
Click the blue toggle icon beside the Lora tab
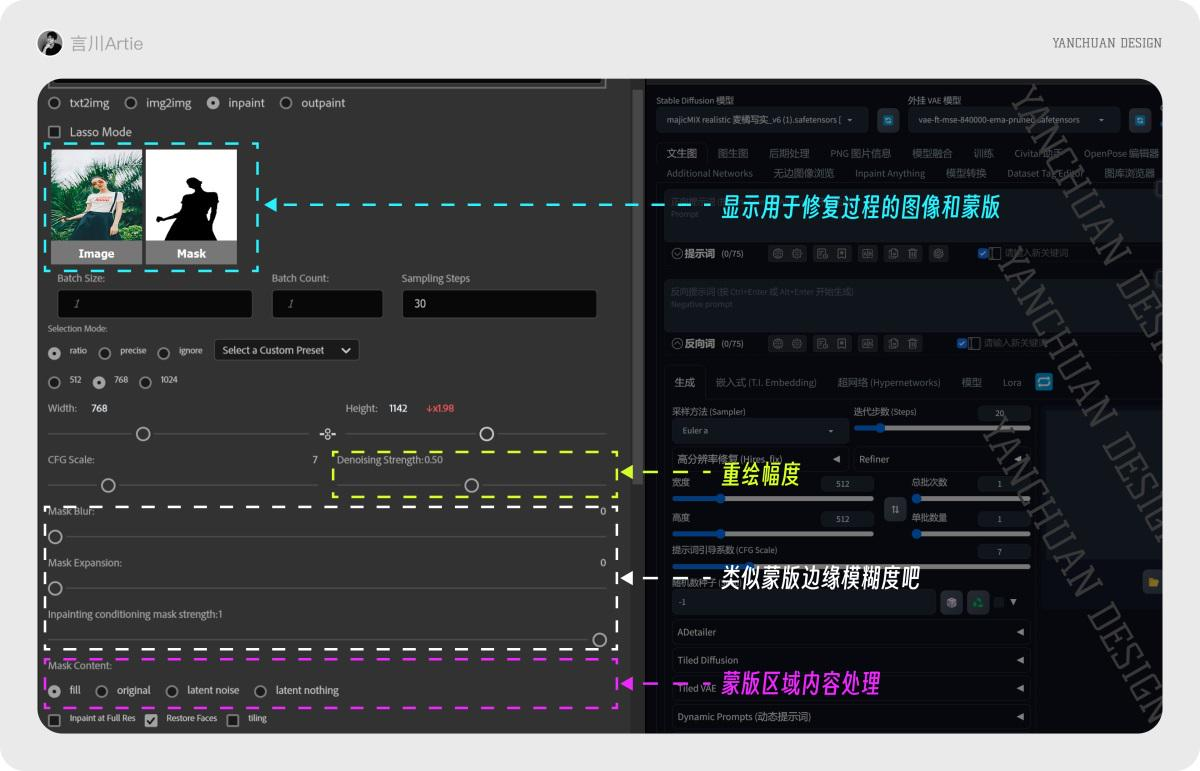coord(1041,382)
